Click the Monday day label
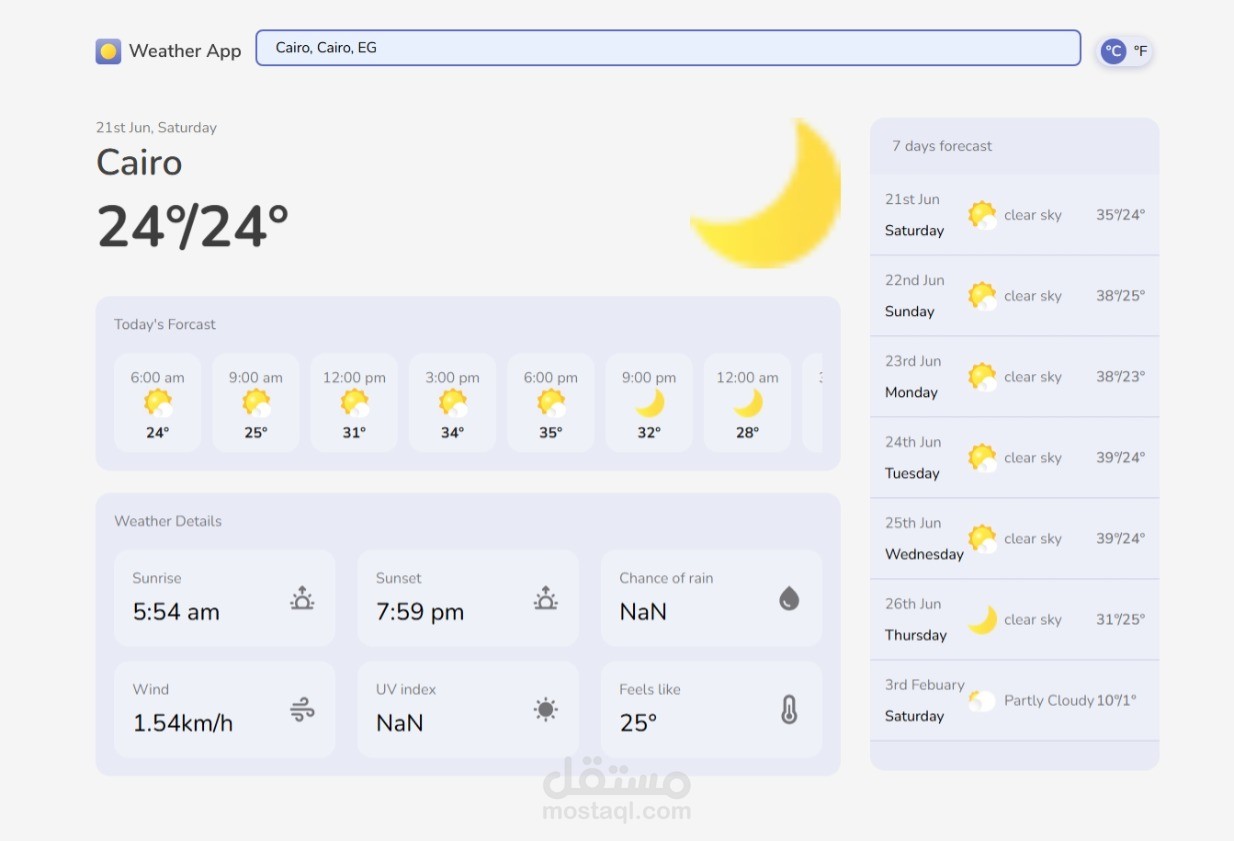Screen dimensions: 1234x841 tap(911, 393)
